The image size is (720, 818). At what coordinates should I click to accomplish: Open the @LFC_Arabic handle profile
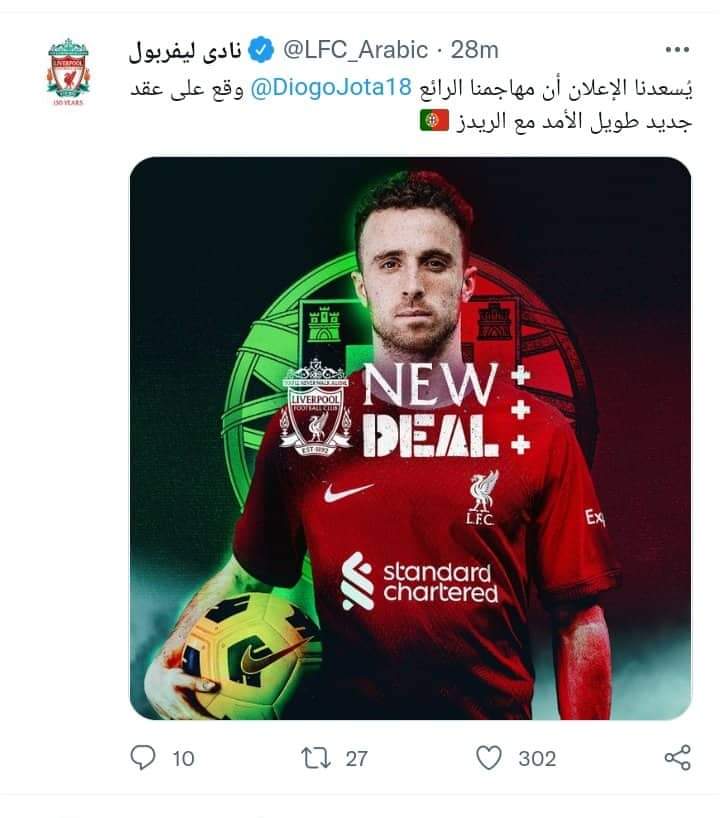coord(355,50)
